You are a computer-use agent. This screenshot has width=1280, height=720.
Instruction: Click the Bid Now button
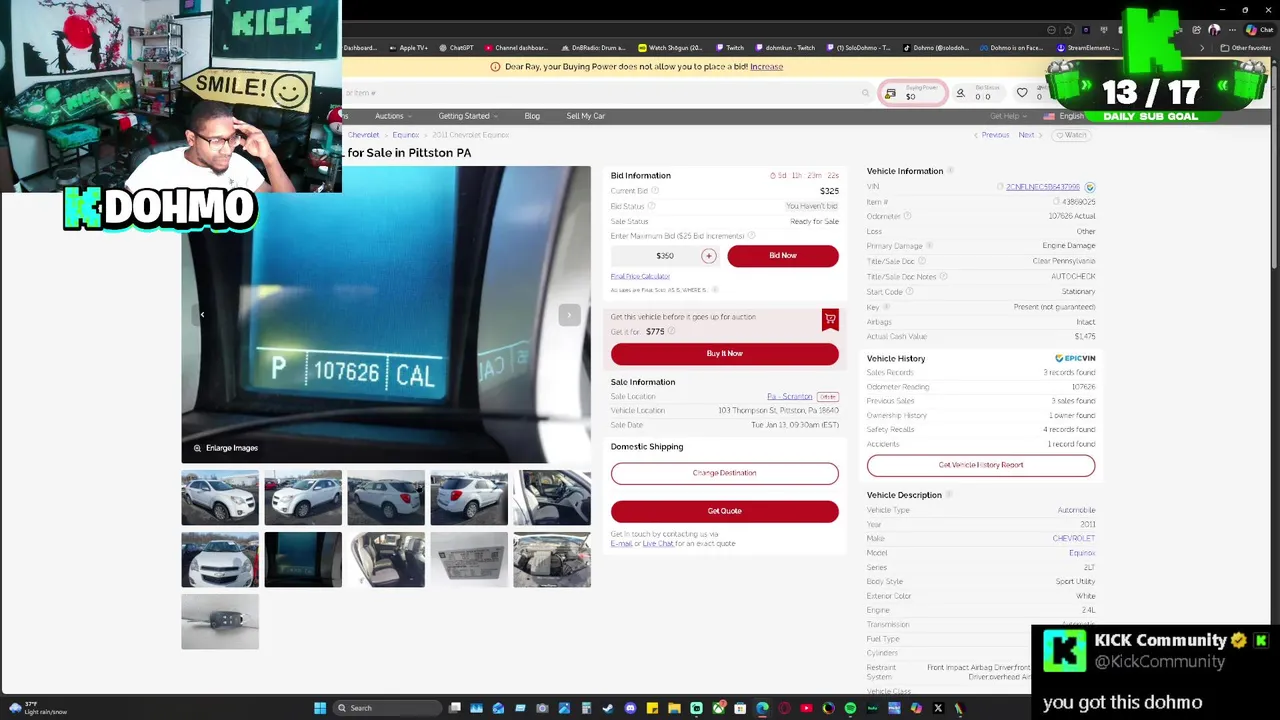tap(783, 256)
